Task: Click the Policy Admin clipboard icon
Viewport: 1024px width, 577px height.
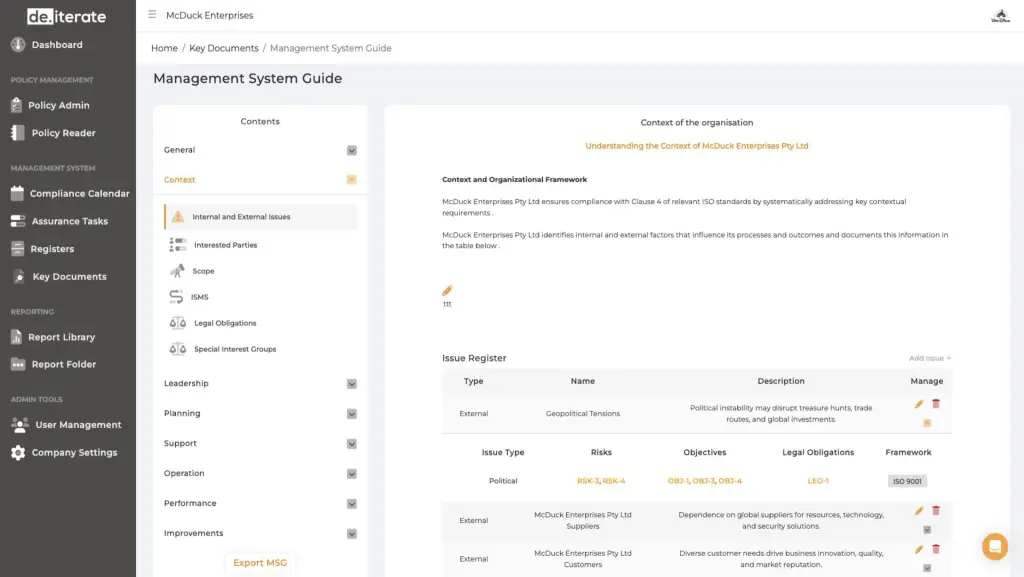Action: click(x=16, y=105)
